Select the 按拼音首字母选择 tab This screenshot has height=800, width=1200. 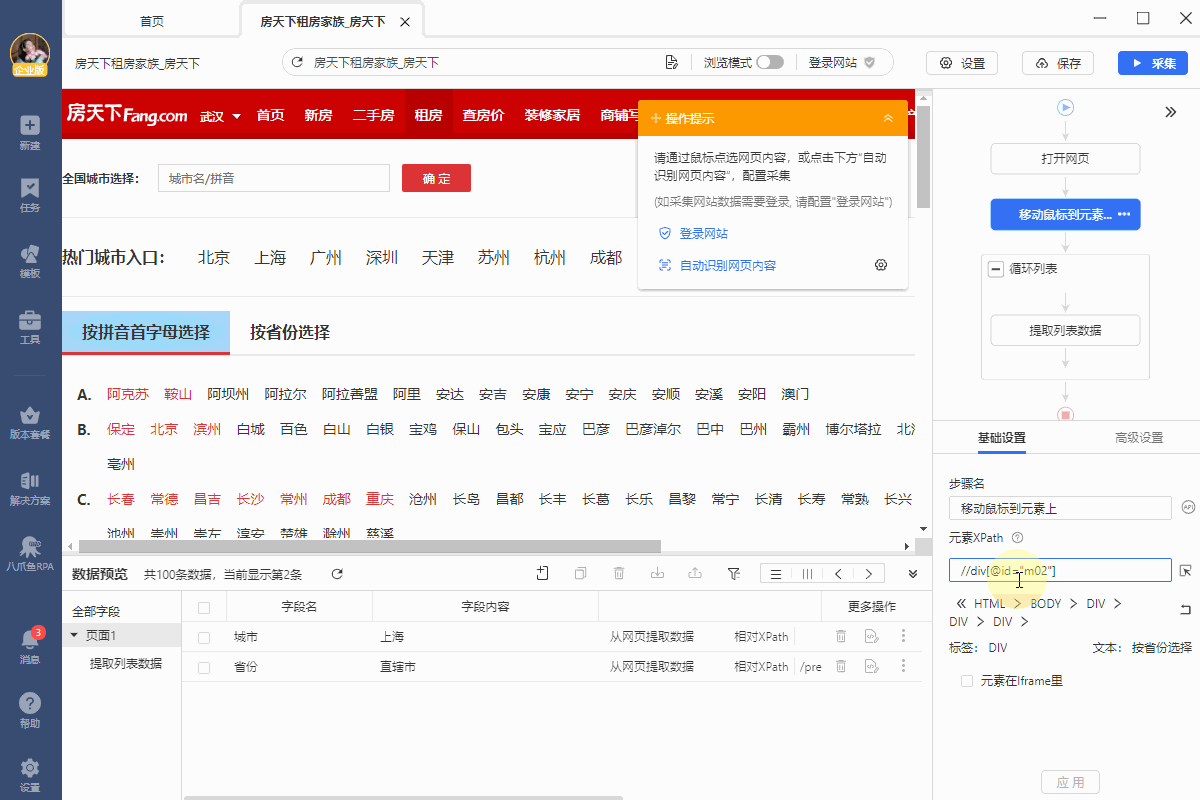coord(146,333)
